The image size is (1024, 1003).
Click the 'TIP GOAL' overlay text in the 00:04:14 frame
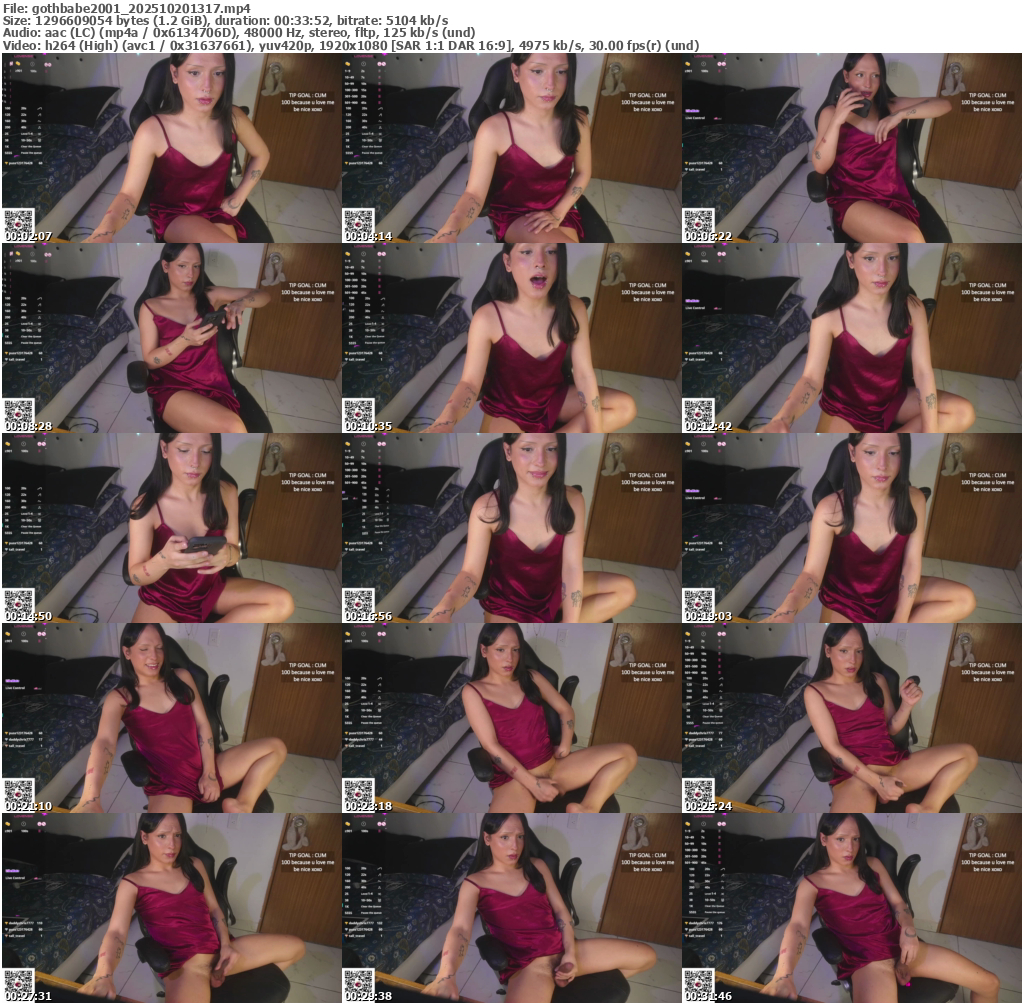(x=648, y=102)
